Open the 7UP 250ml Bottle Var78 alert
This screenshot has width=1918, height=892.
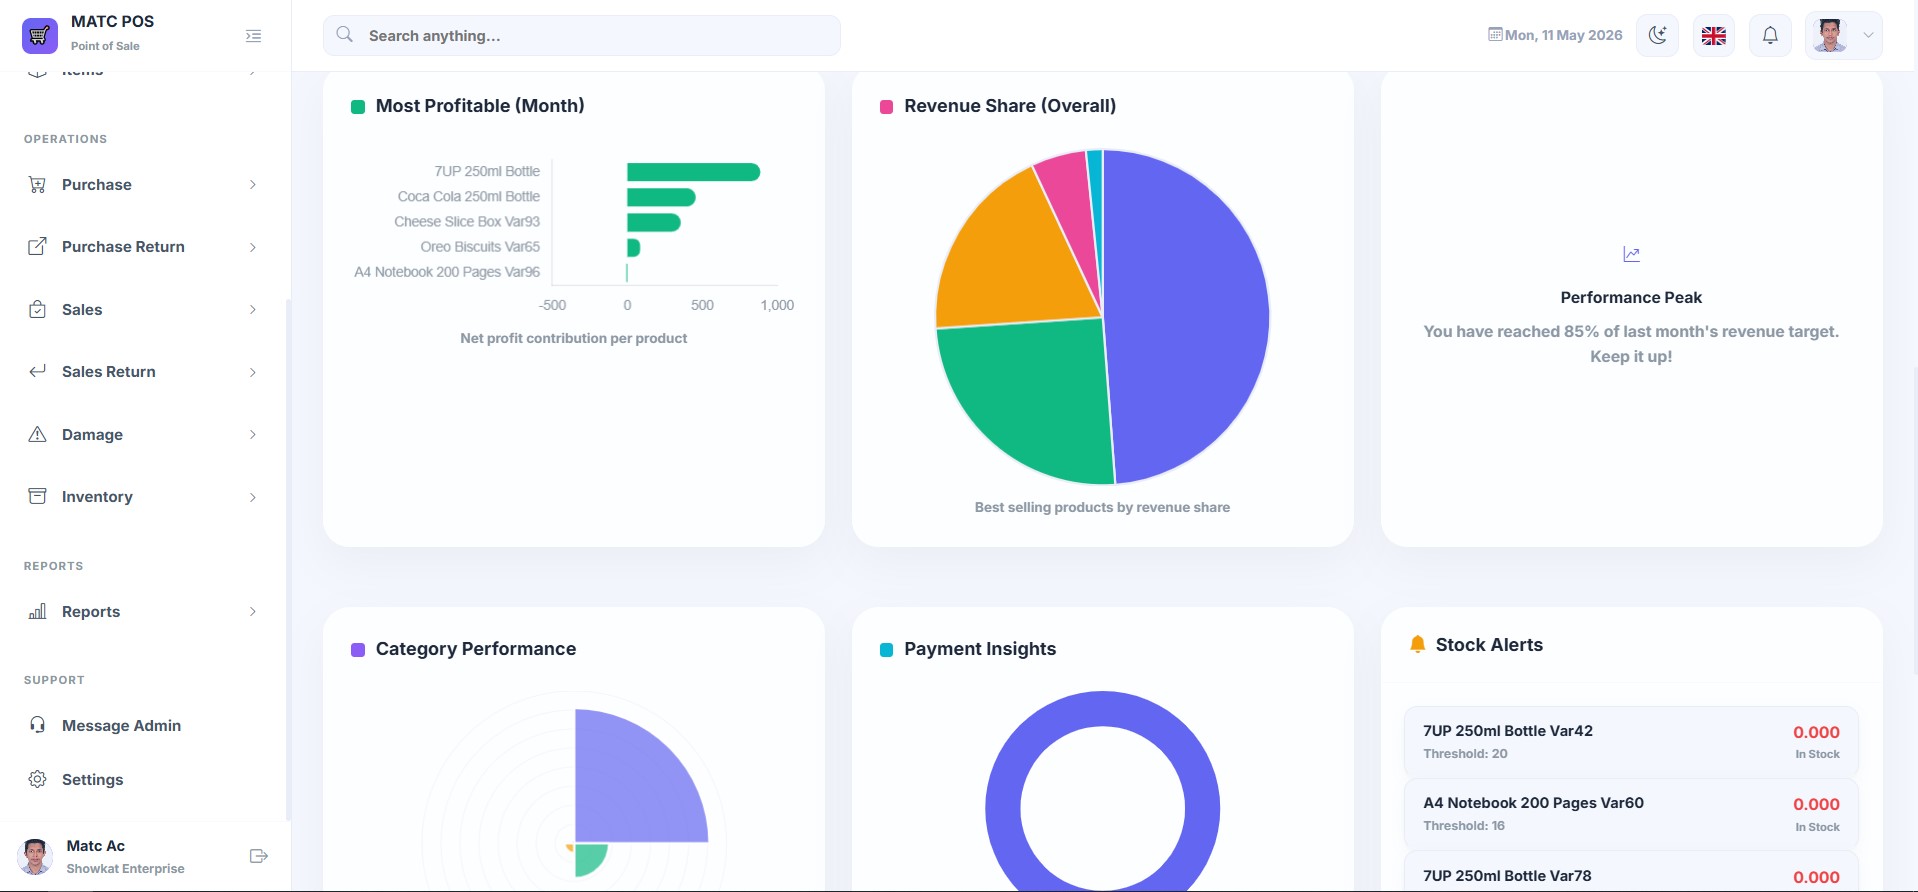[1631, 872]
